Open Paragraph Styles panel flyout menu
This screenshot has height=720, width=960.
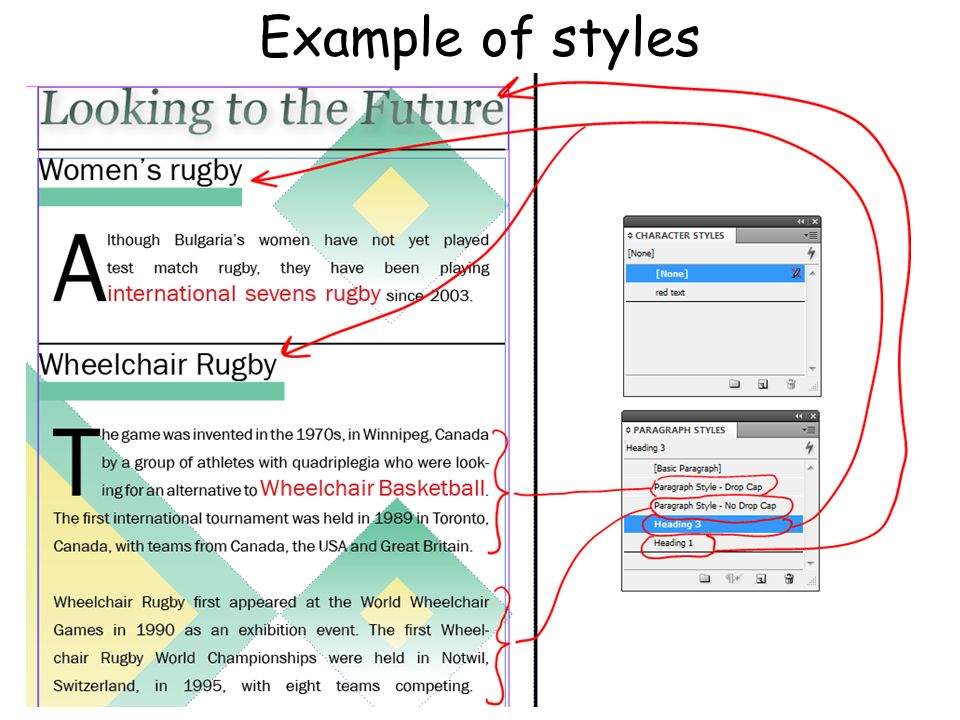coord(809,430)
